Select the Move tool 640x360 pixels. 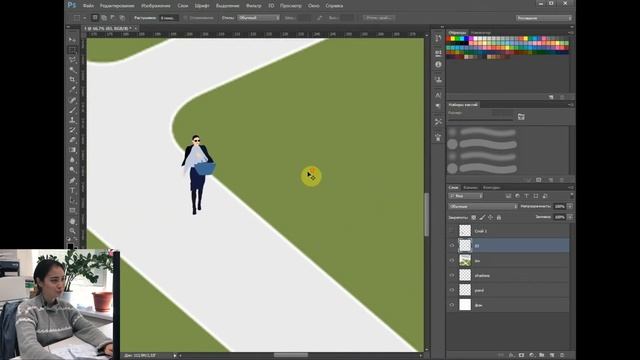click(x=73, y=40)
